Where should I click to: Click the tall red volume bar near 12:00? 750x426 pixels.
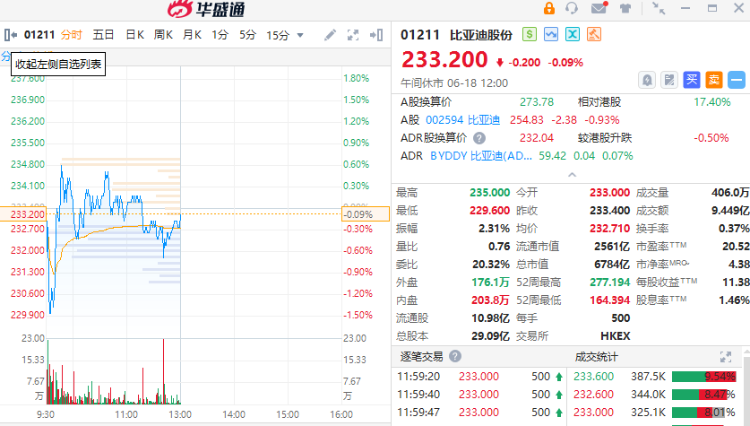tap(164, 371)
